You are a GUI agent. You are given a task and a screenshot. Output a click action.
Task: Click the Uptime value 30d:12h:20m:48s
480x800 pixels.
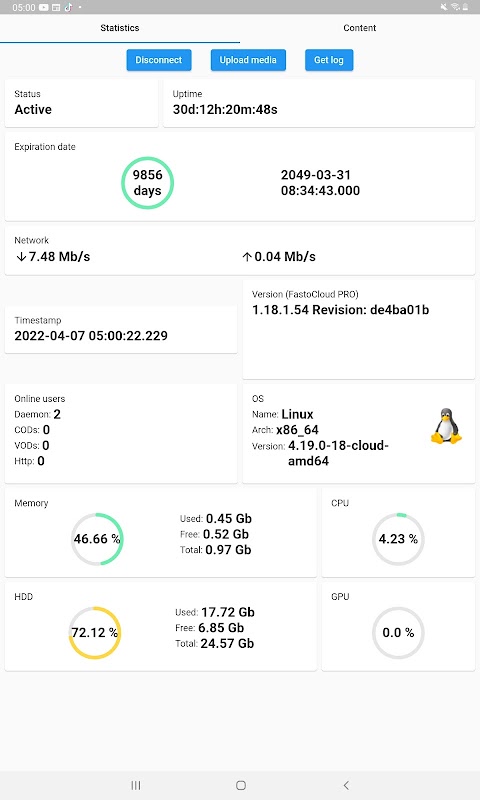pos(225,110)
